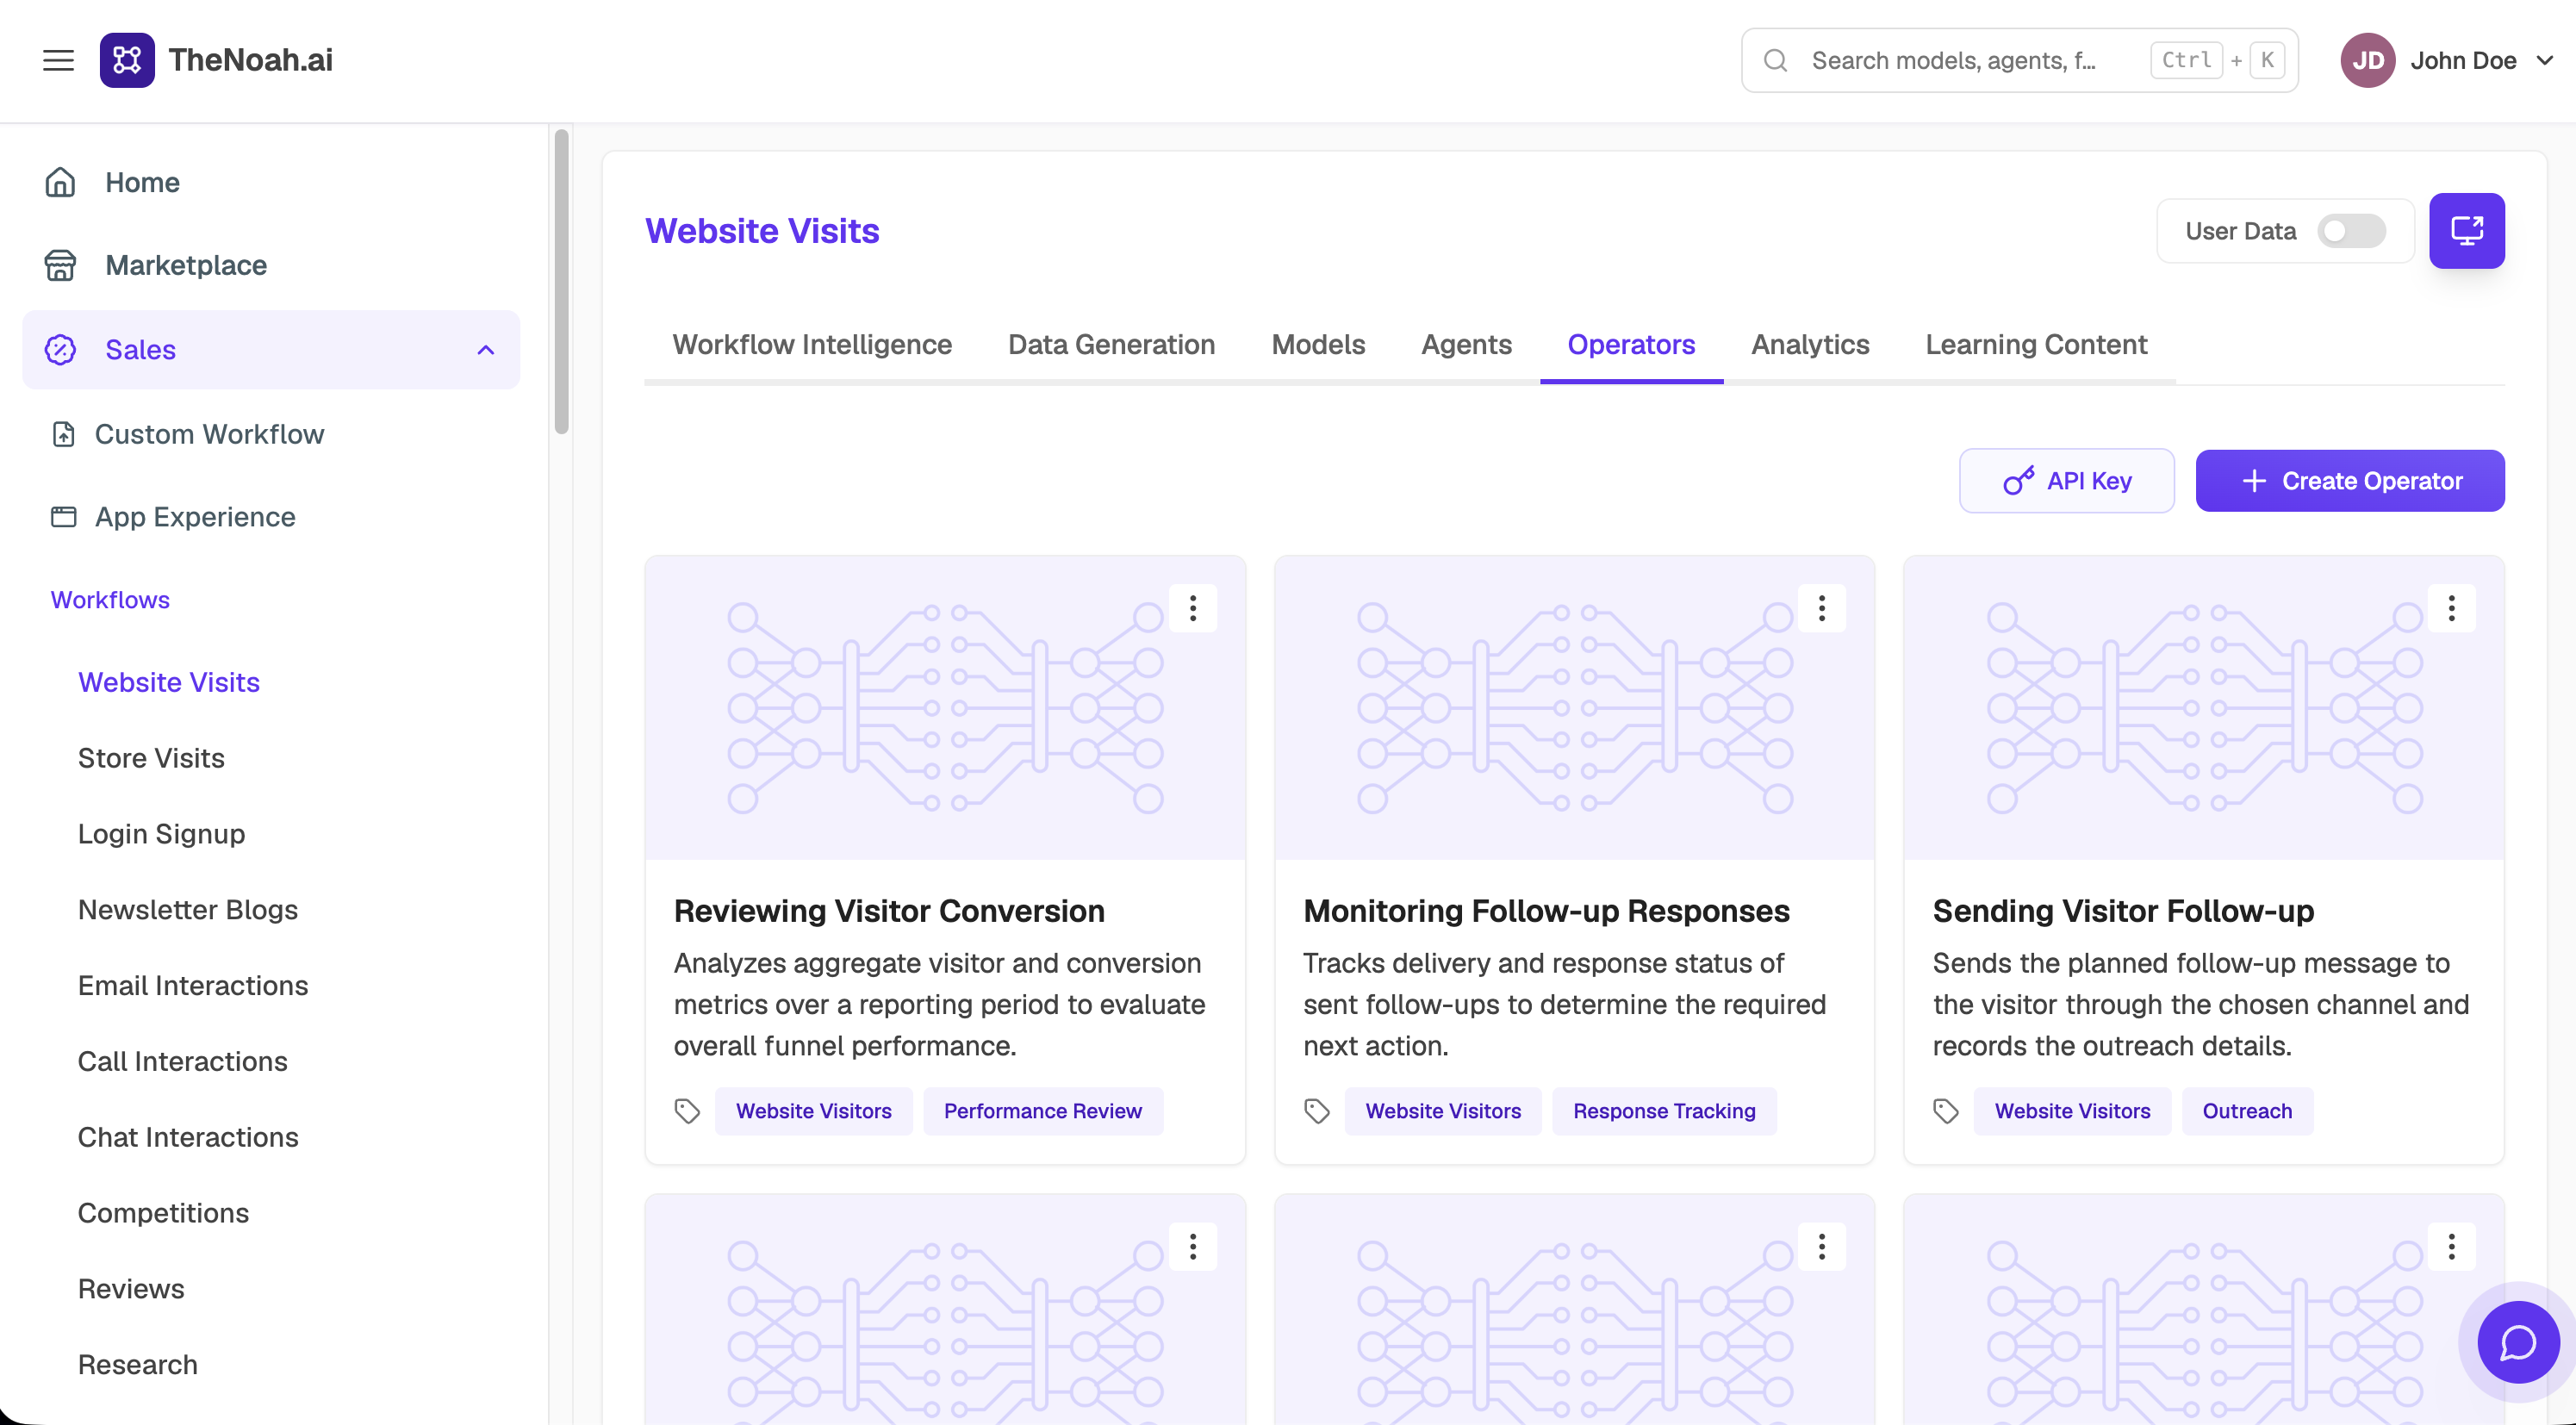This screenshot has height=1425, width=2576.
Task: Click the TheNoah.ai logo icon
Action: pyautogui.click(x=127, y=60)
